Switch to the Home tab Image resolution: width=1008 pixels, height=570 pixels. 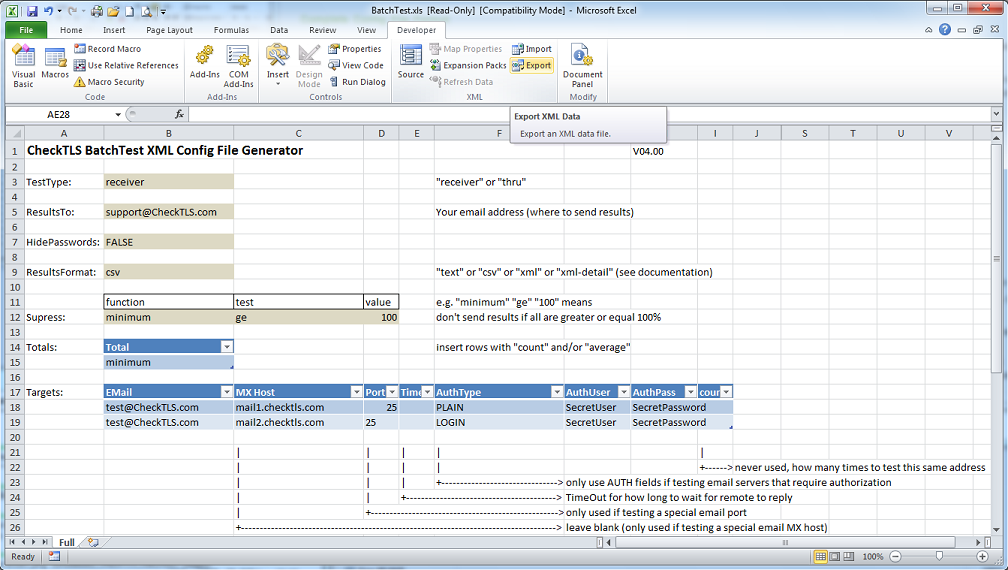pyautogui.click(x=71, y=30)
